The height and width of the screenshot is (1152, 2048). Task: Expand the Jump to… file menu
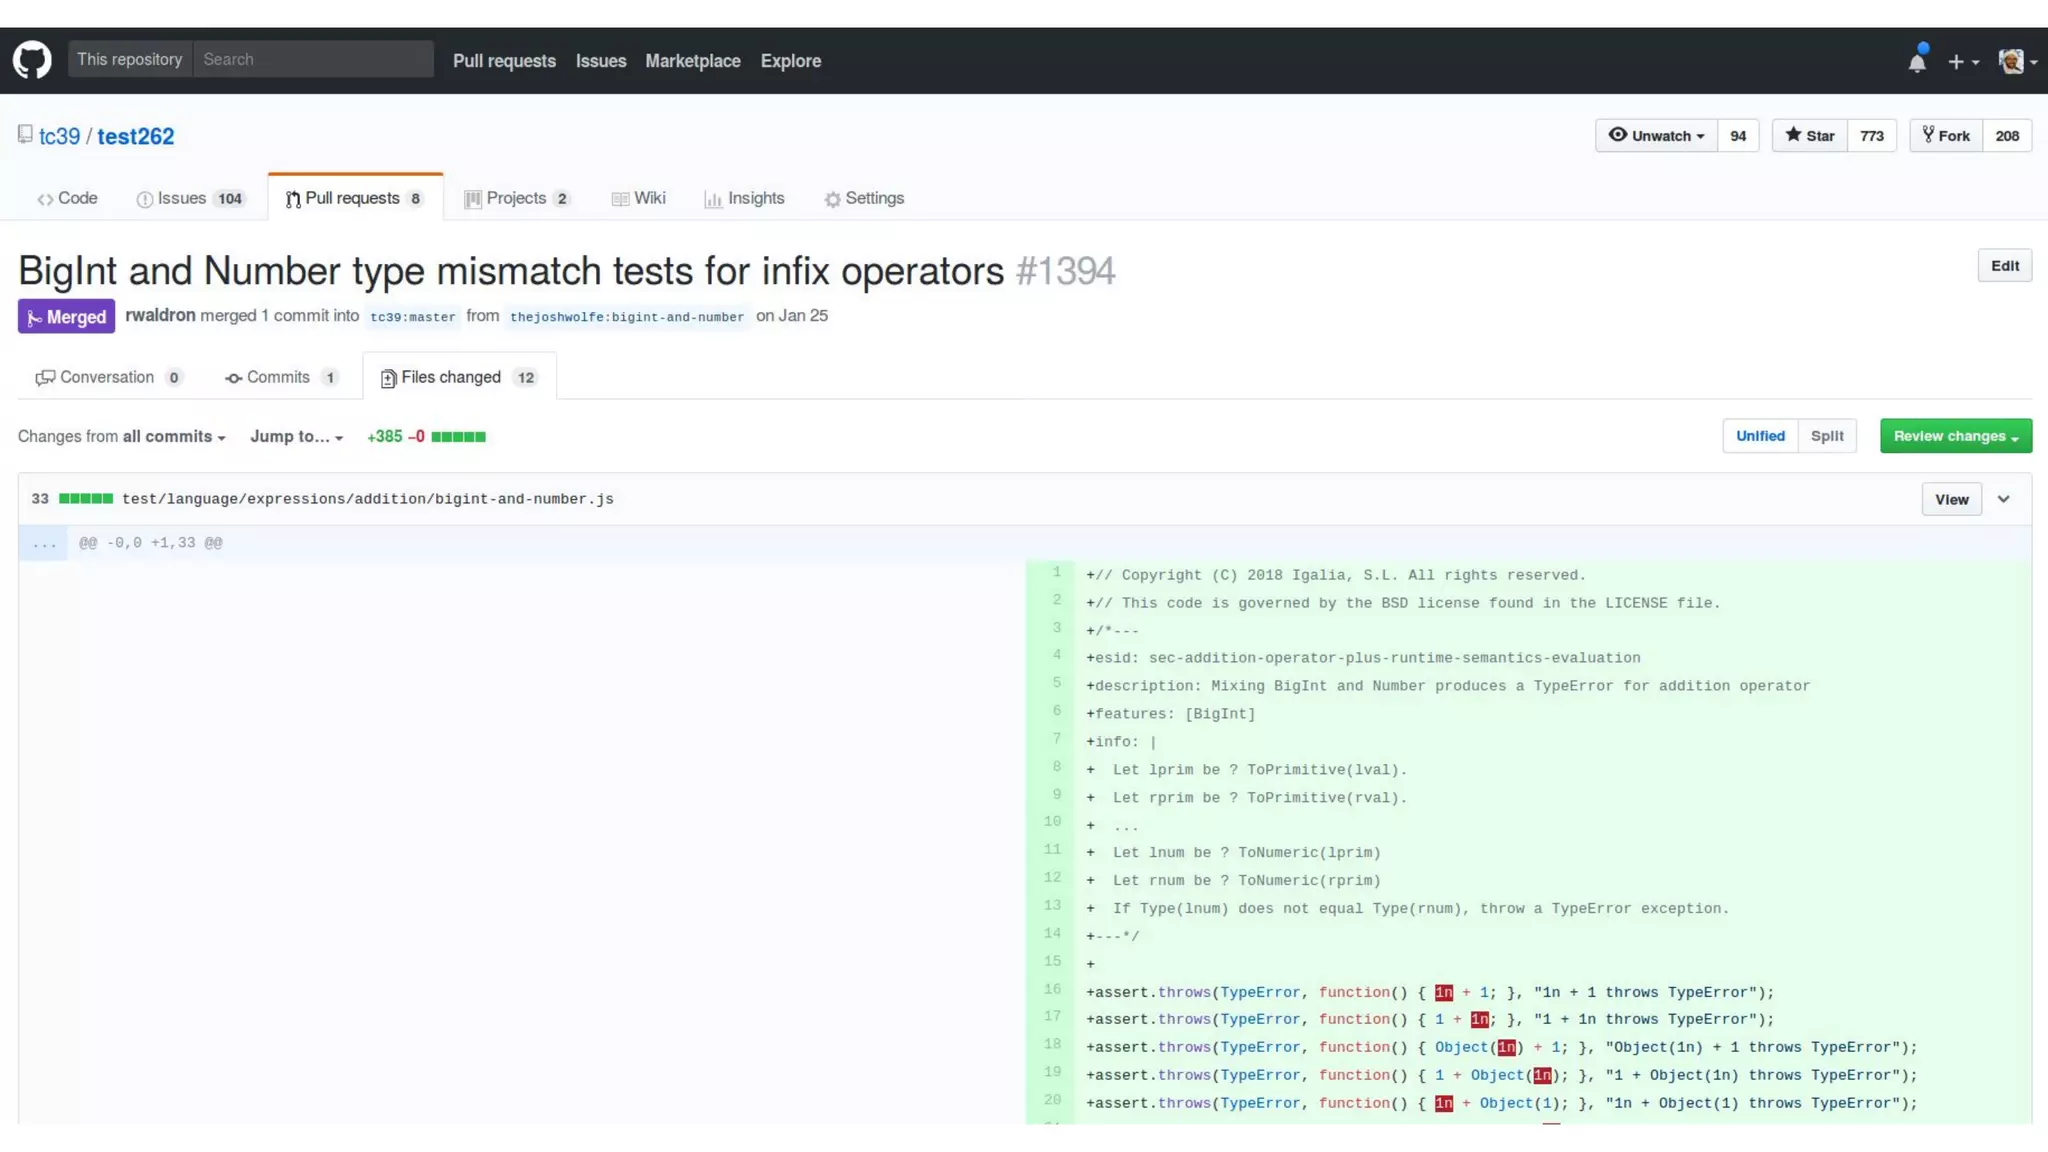296,437
